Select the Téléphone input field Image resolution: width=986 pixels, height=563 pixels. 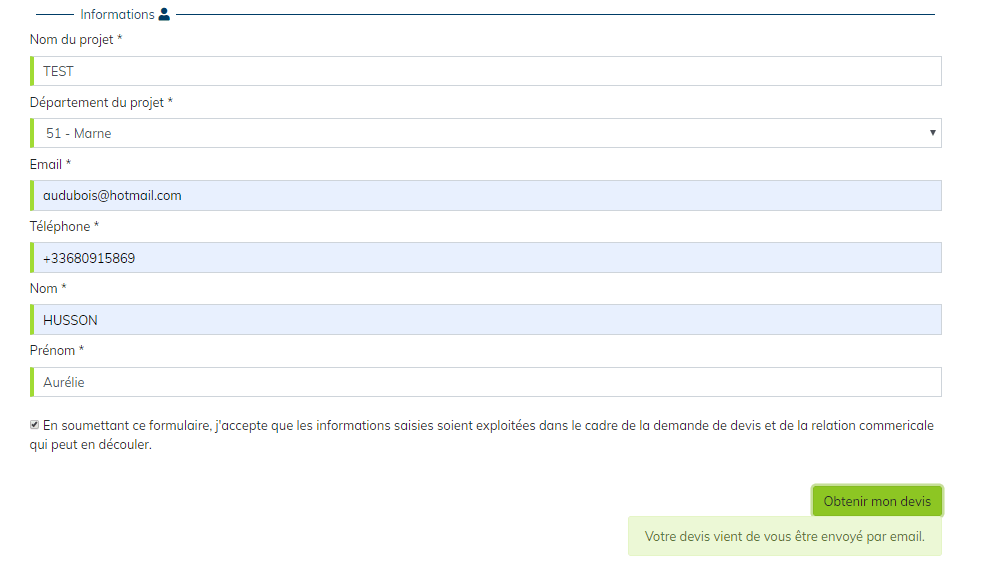click(x=486, y=258)
